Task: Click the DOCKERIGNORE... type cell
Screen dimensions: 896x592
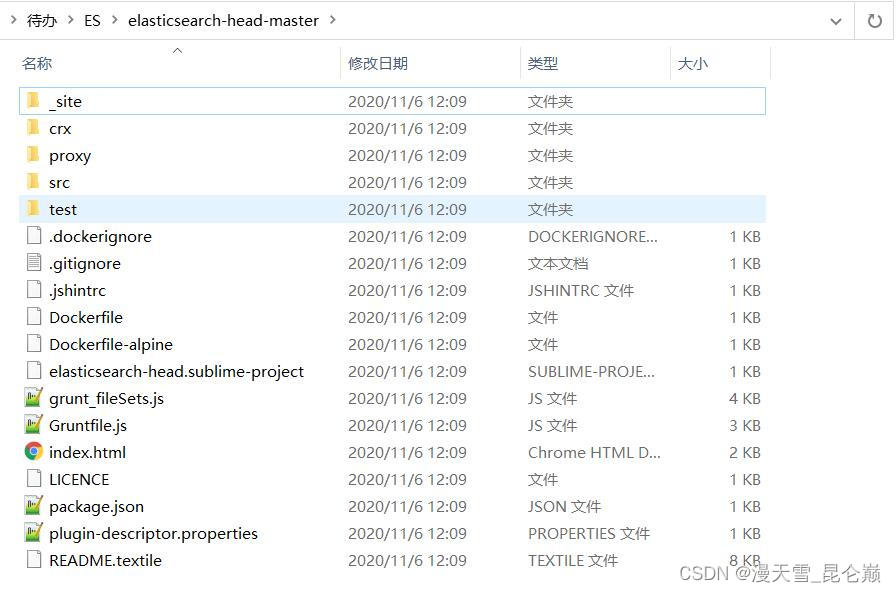Action: 593,237
